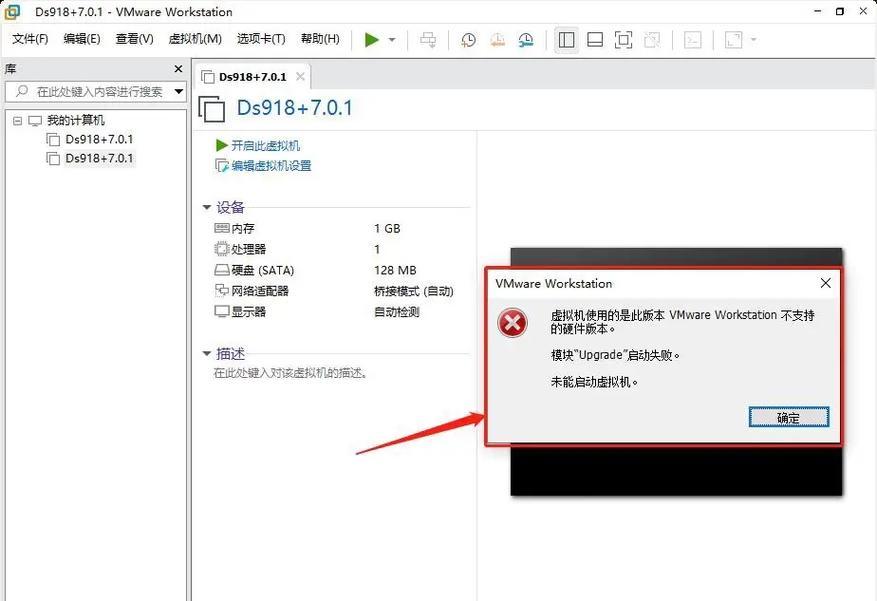877x601 pixels.
Task: Open the 帮助(H) menu
Action: click(320, 39)
